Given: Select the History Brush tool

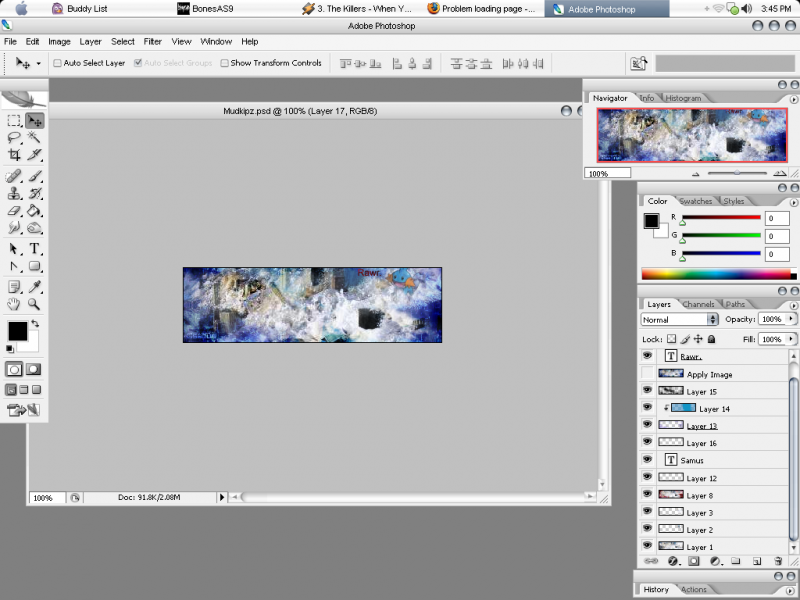Looking at the screenshot, I should (x=34, y=194).
